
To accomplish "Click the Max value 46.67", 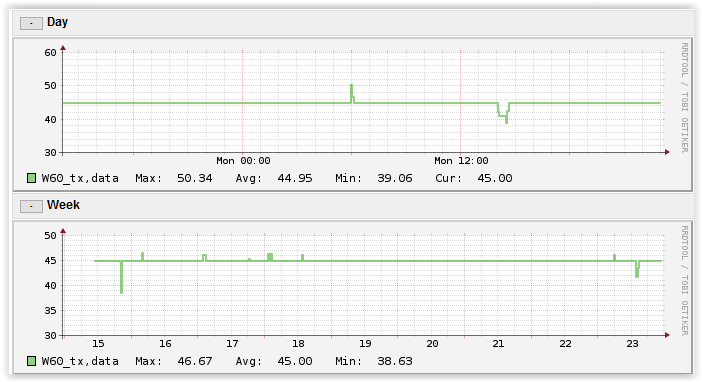I will pos(195,361).
